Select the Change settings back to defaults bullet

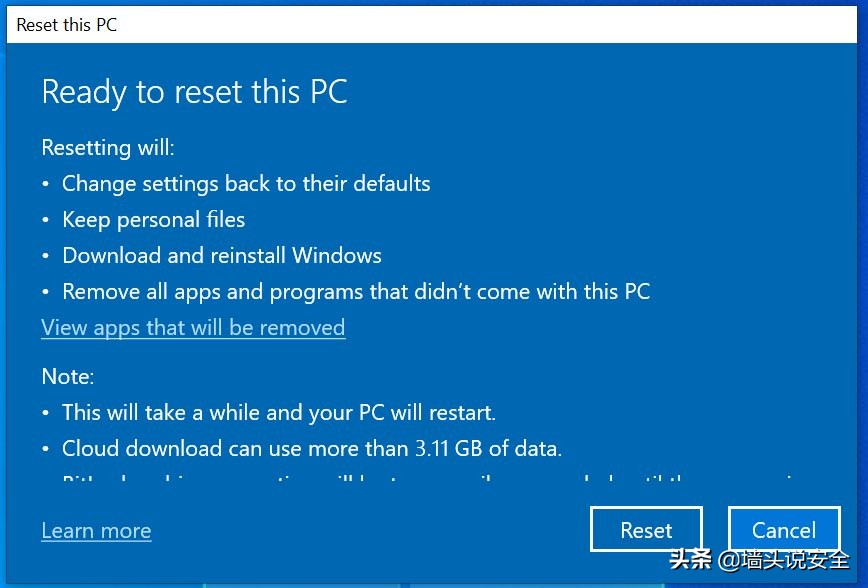(246, 183)
